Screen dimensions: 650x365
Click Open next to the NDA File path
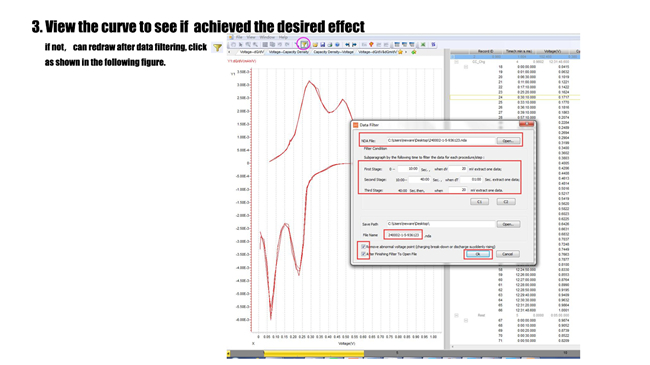508,141
